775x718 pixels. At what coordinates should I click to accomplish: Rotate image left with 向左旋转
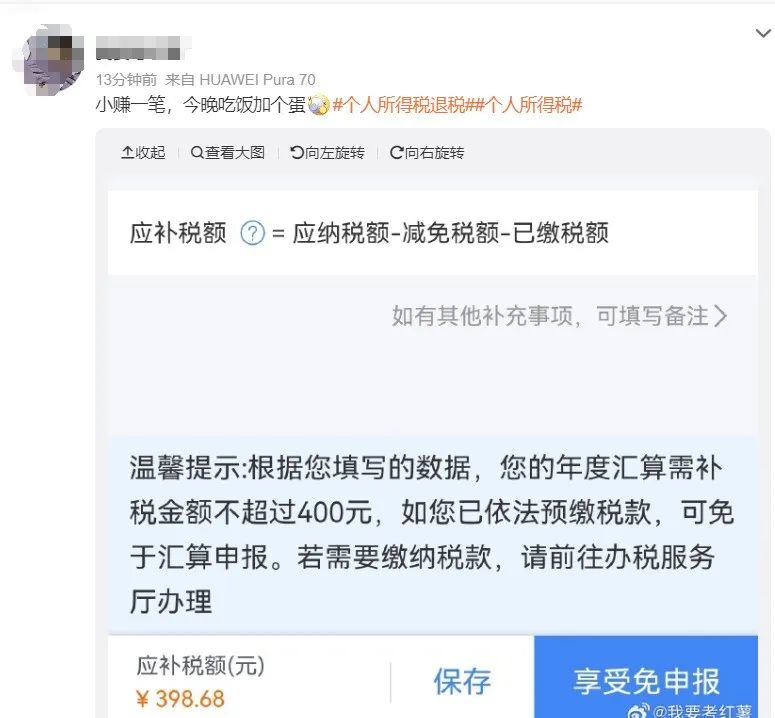pyautogui.click(x=328, y=153)
